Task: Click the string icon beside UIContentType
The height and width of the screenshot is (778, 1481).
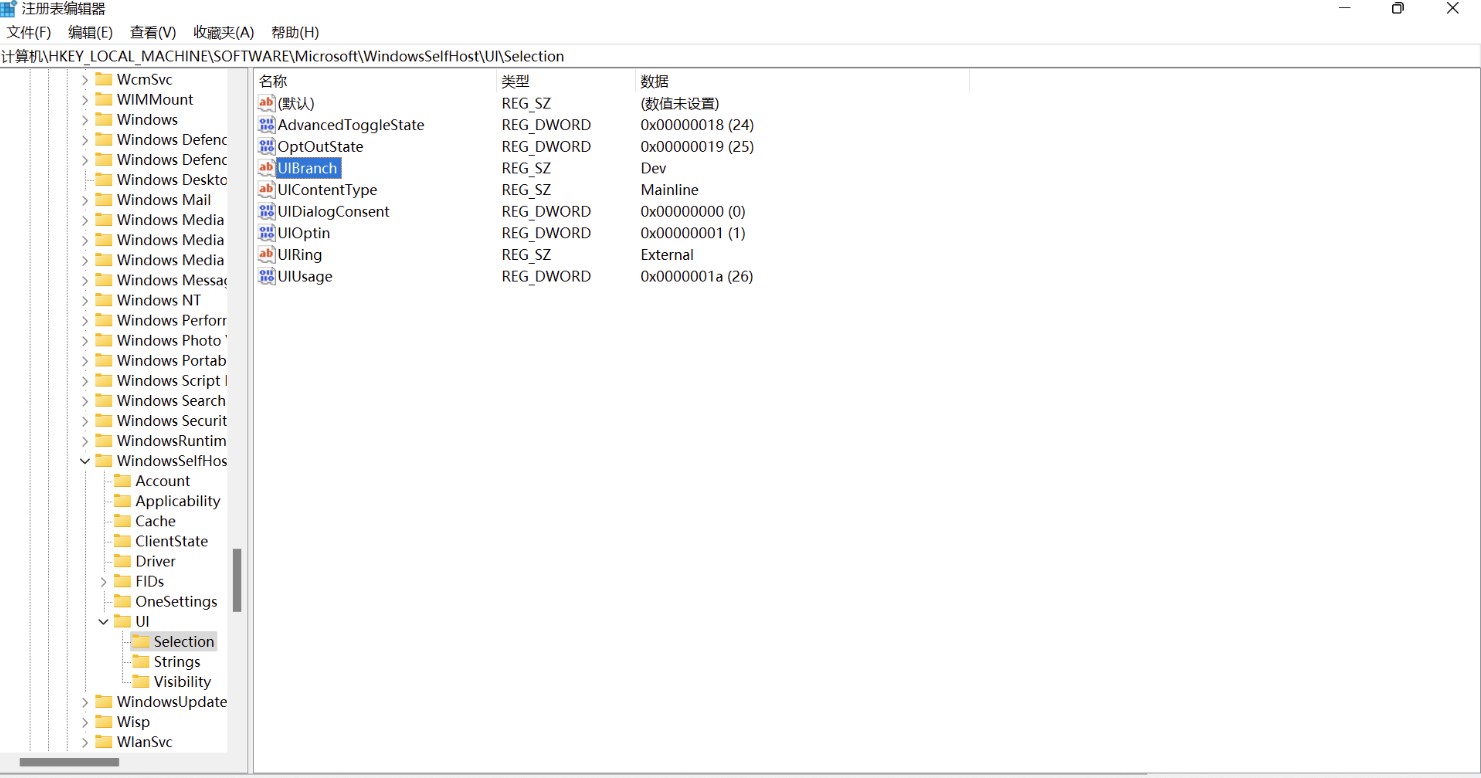Action: [266, 190]
